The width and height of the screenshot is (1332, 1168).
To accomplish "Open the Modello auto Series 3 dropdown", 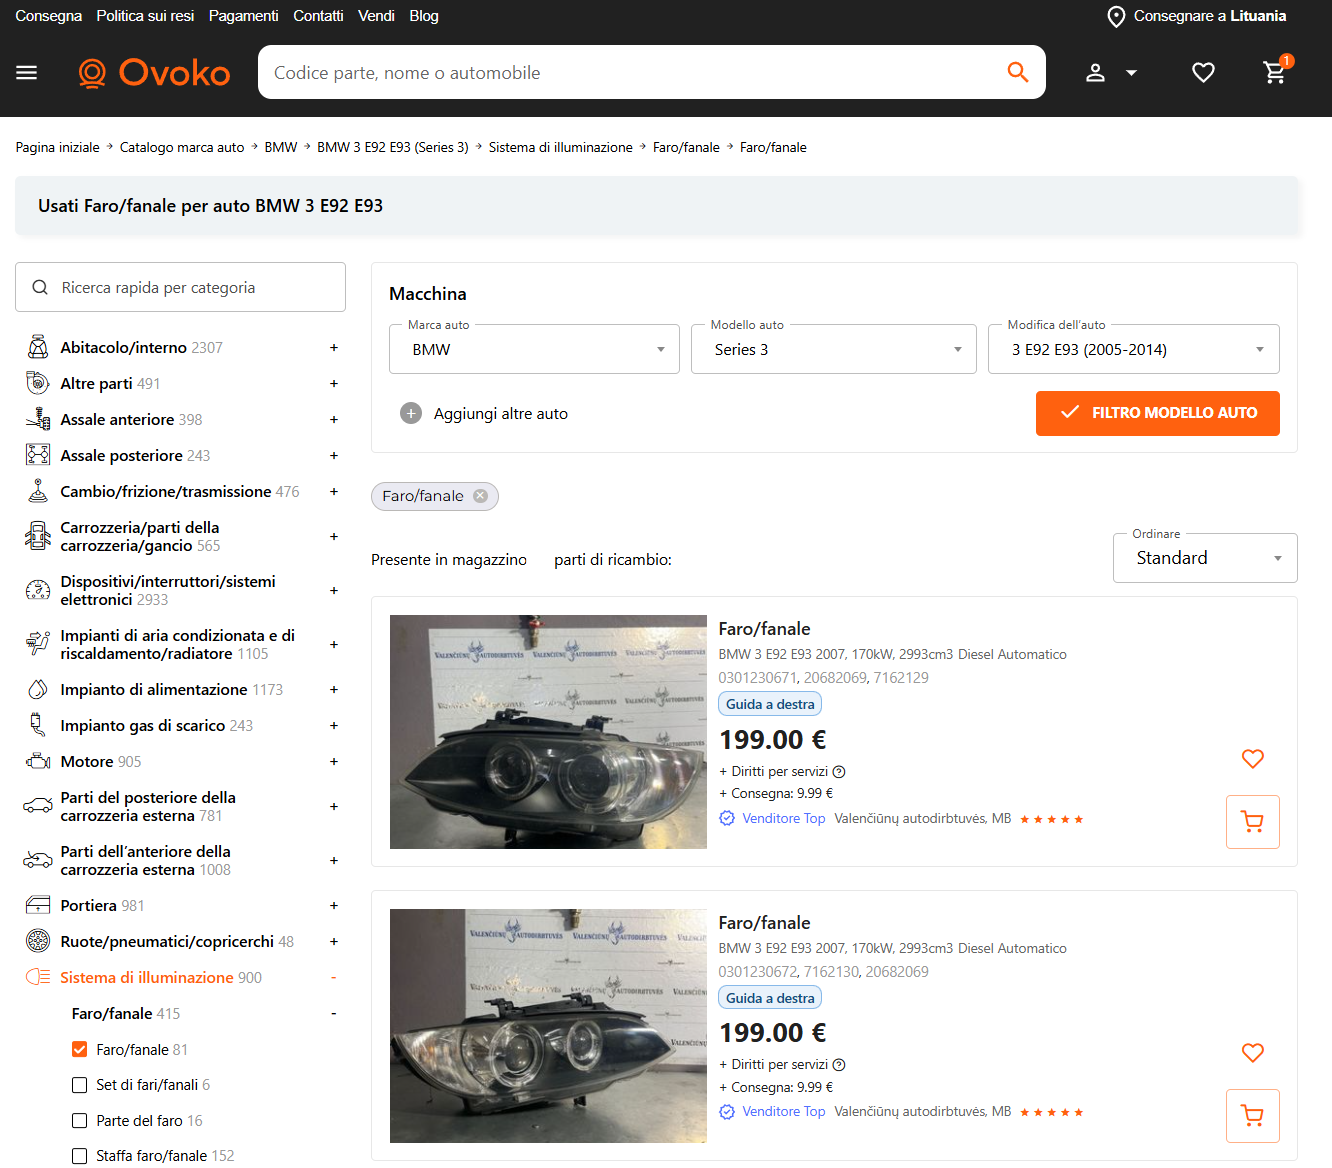I will click(x=834, y=350).
